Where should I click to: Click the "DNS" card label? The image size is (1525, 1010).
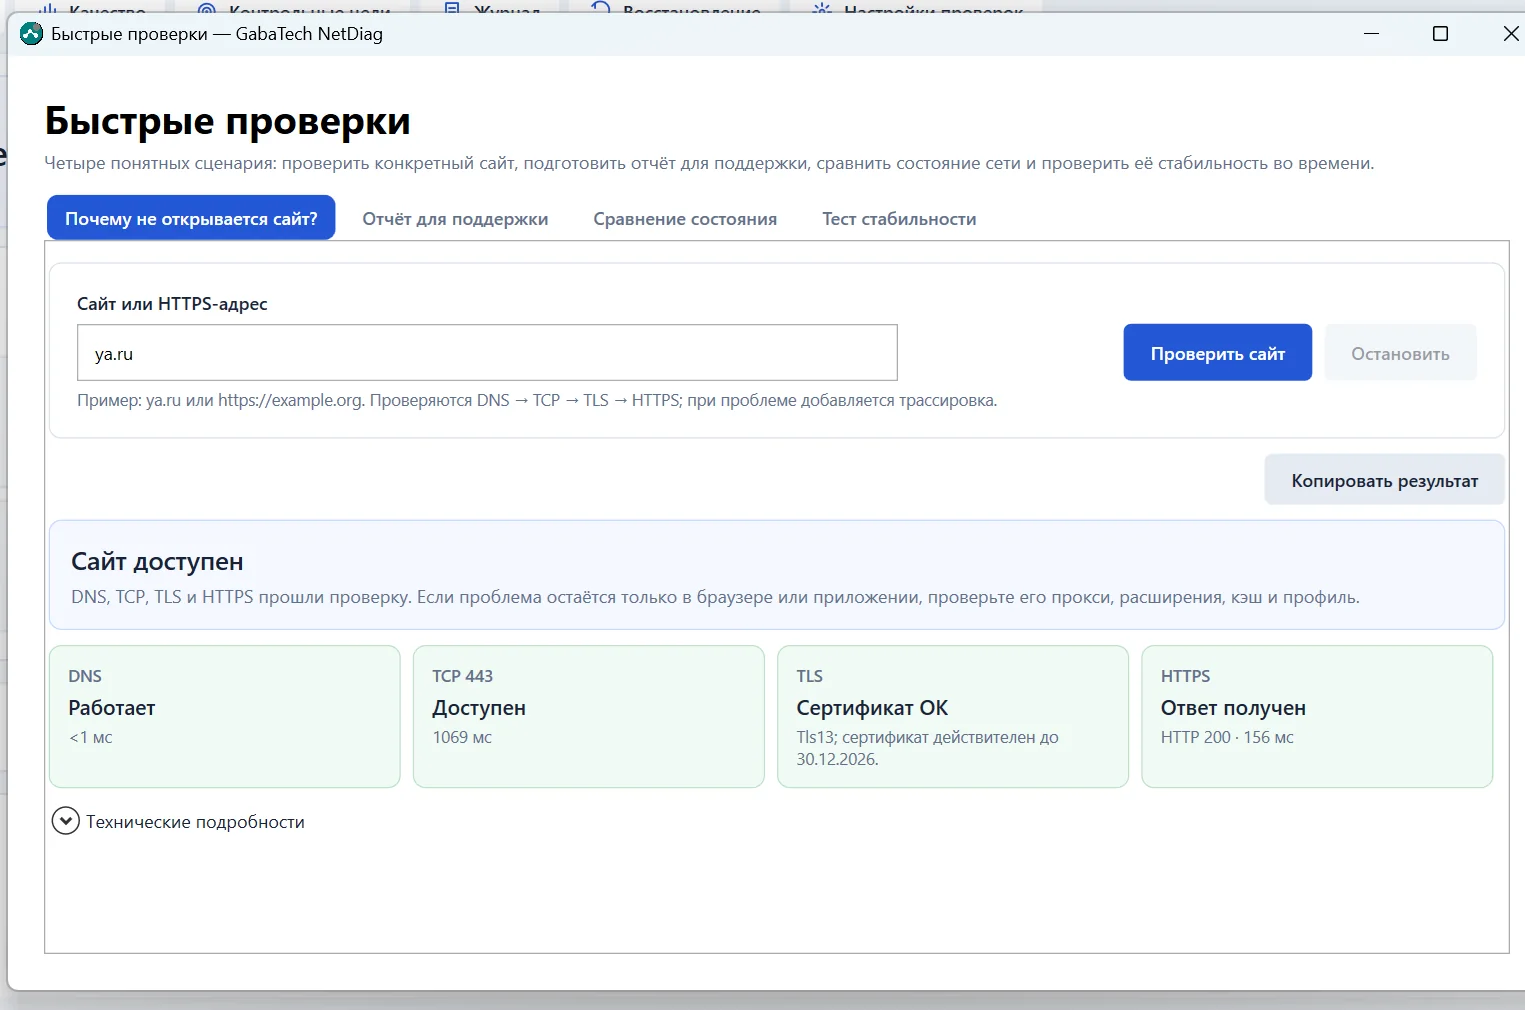85,676
